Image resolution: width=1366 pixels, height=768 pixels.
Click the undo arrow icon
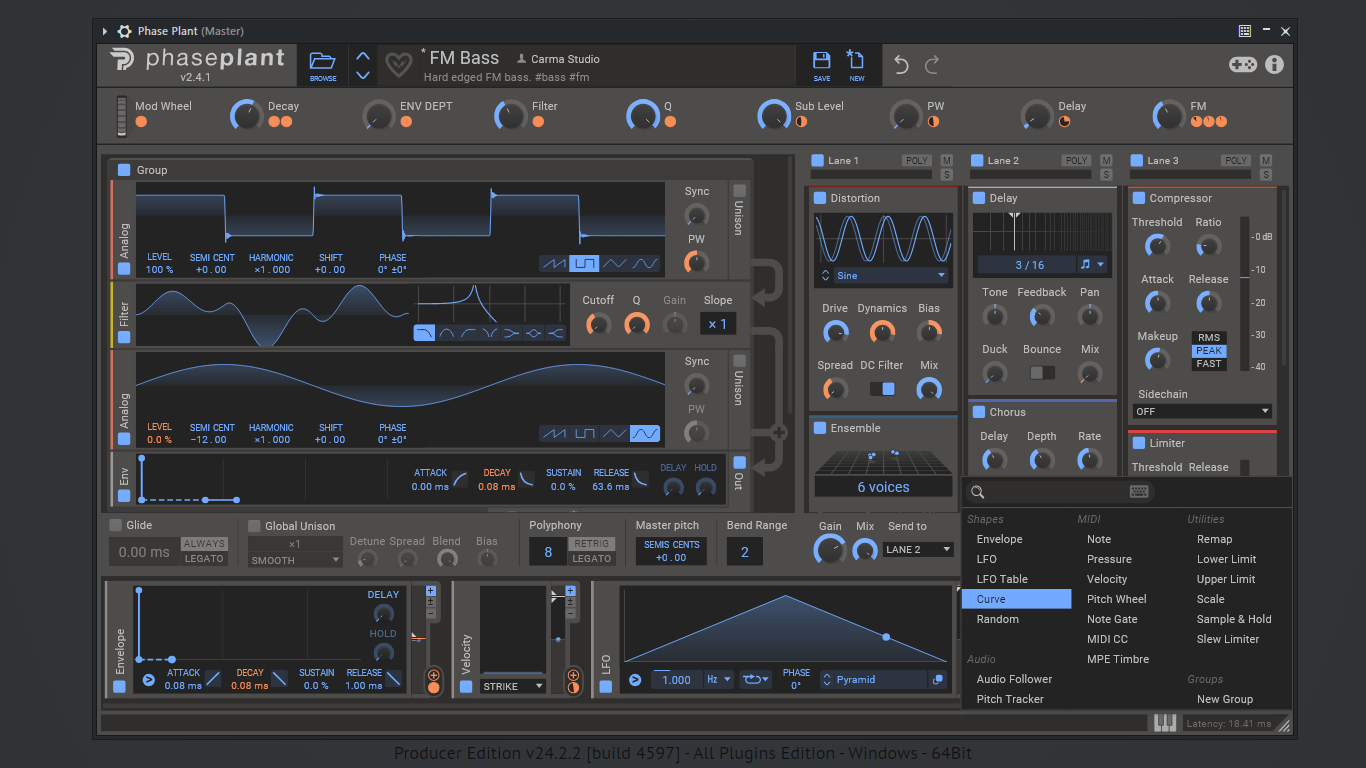pos(901,65)
